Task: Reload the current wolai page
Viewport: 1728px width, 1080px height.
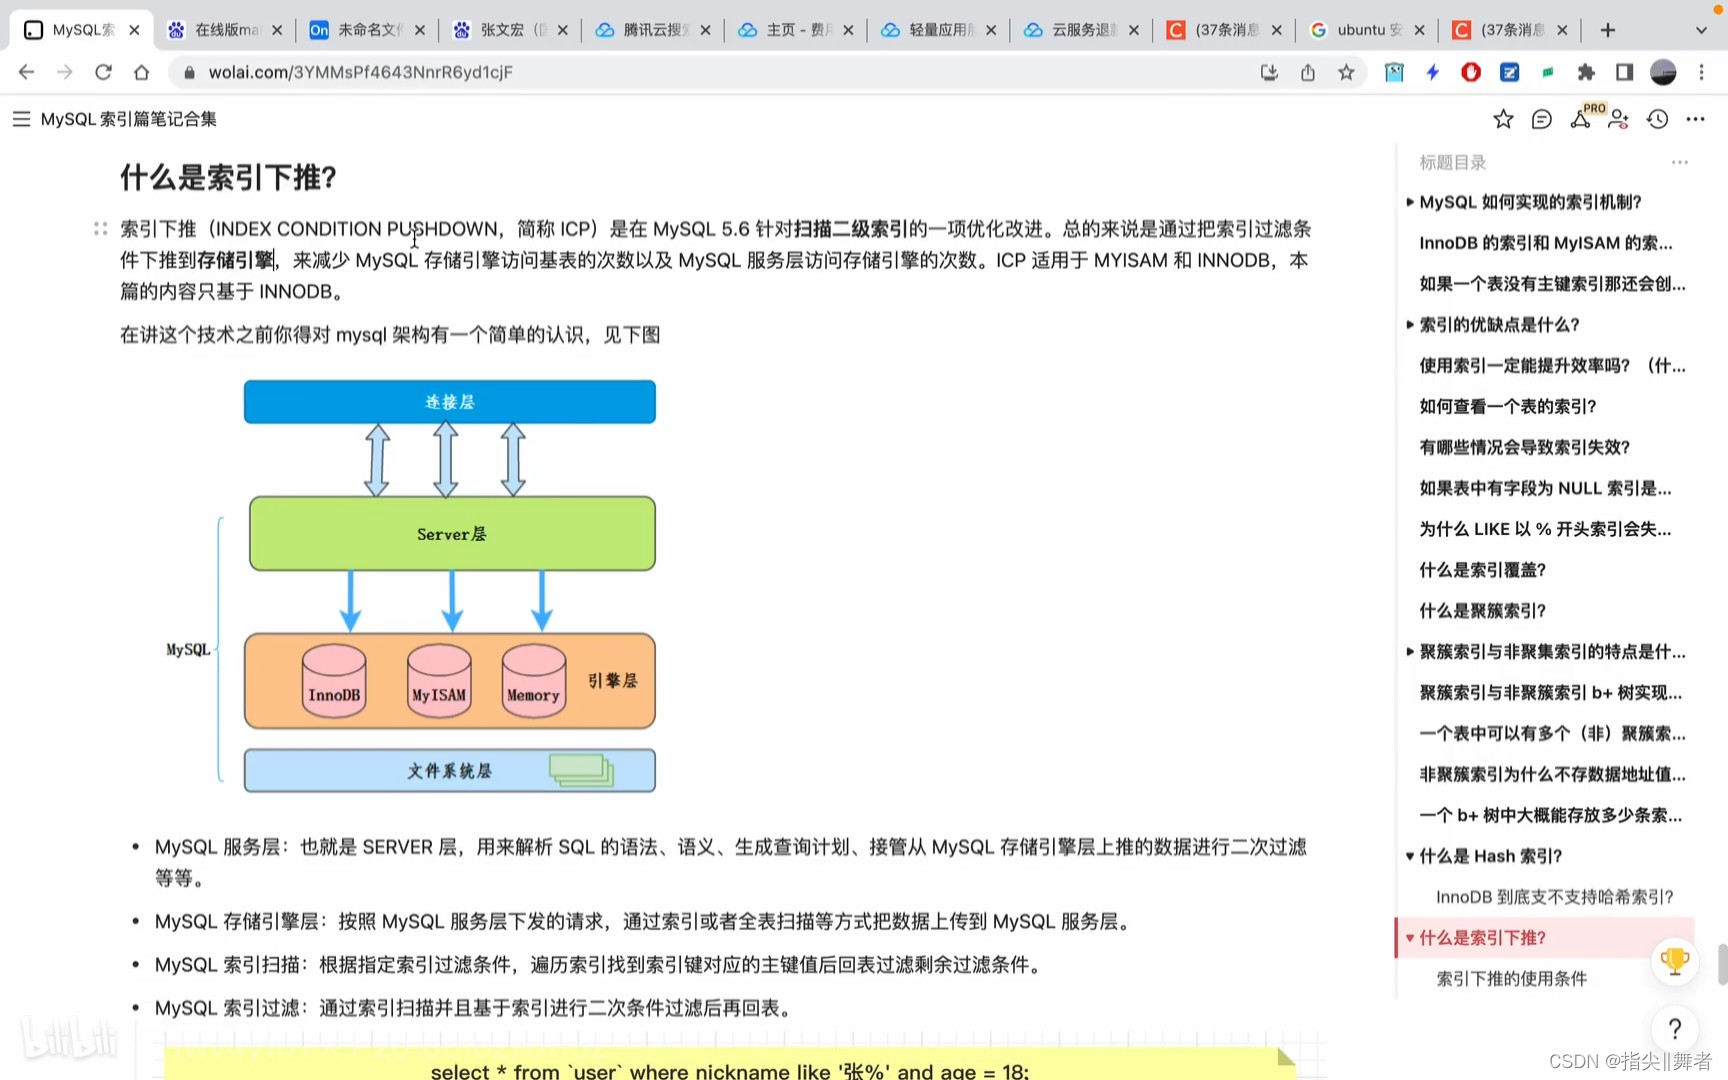Action: (103, 72)
